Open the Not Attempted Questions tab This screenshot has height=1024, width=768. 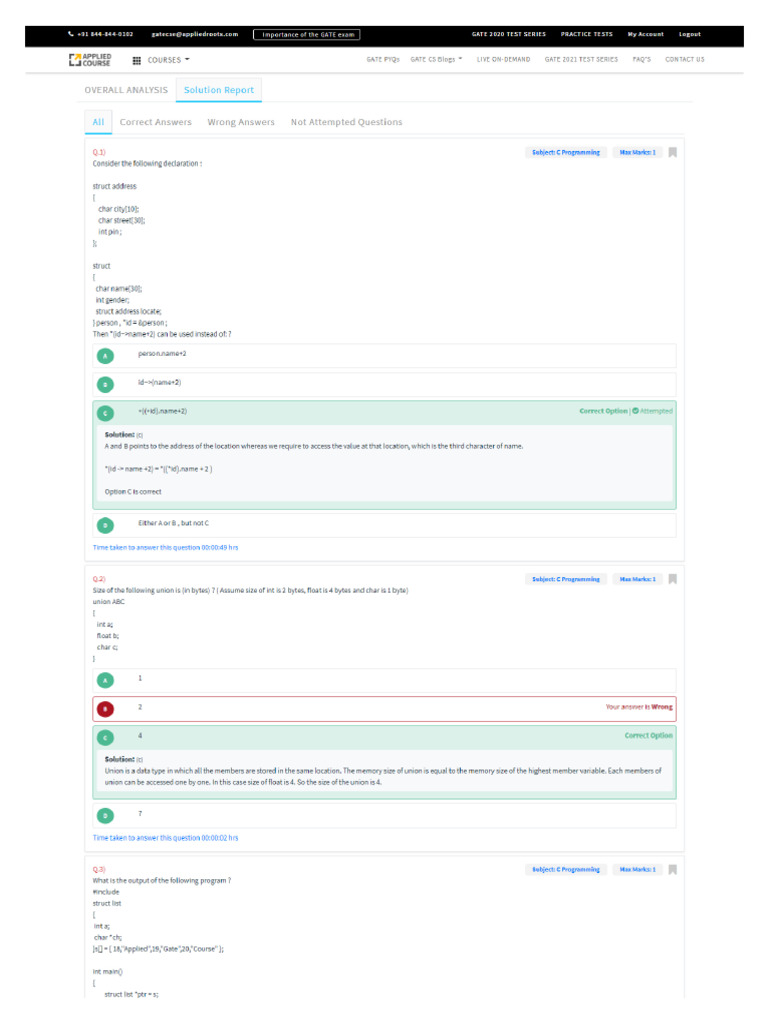346,122
